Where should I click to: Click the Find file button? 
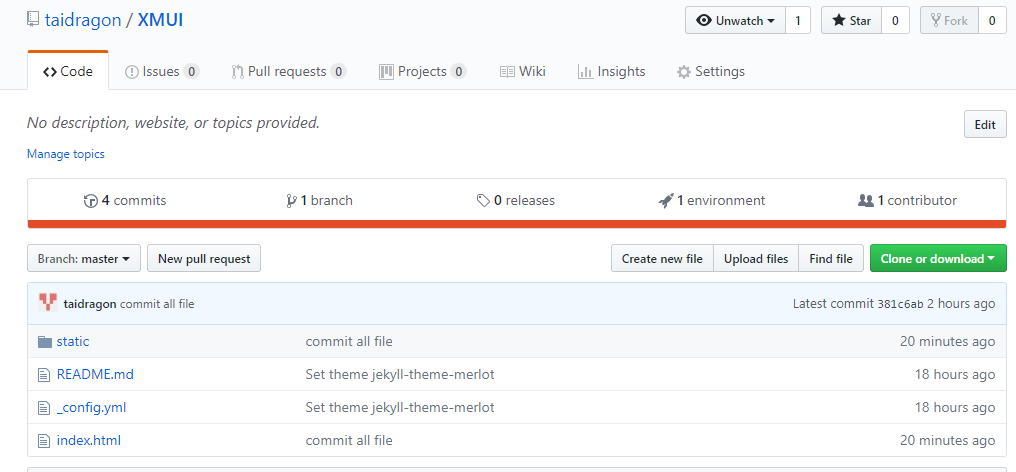pyautogui.click(x=831, y=258)
